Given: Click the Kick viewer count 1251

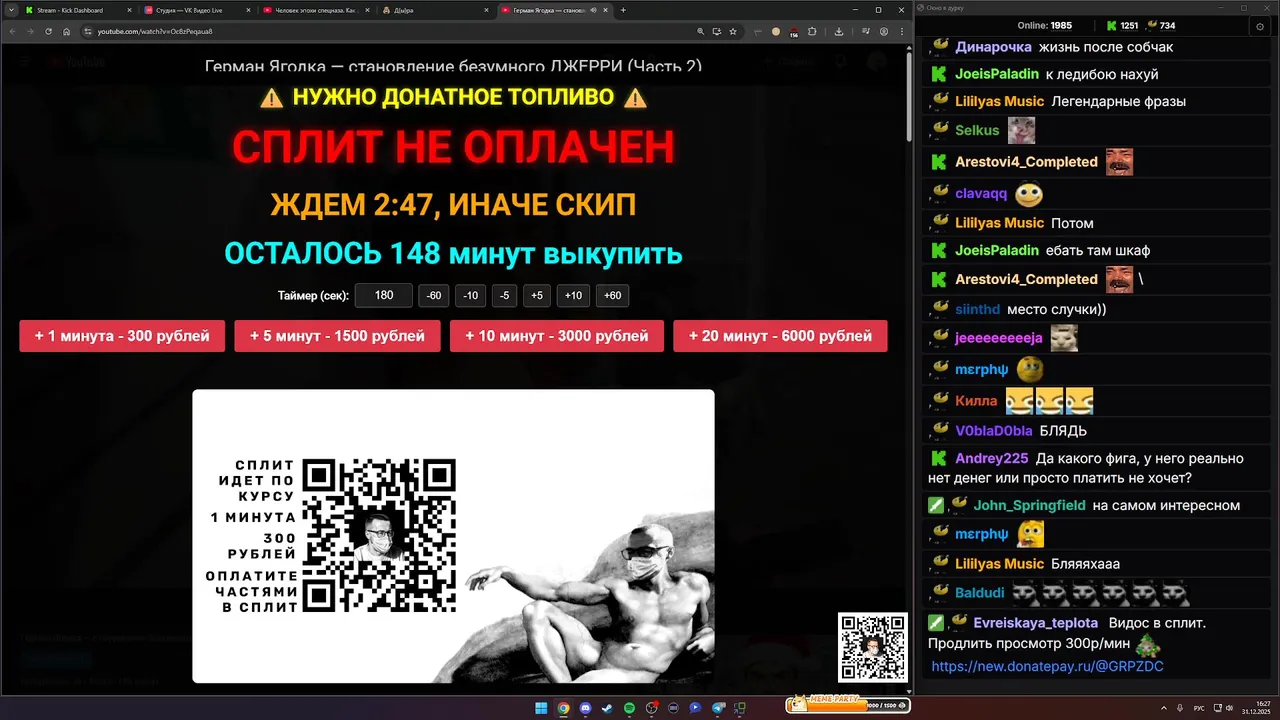Looking at the screenshot, I should click(1122, 25).
